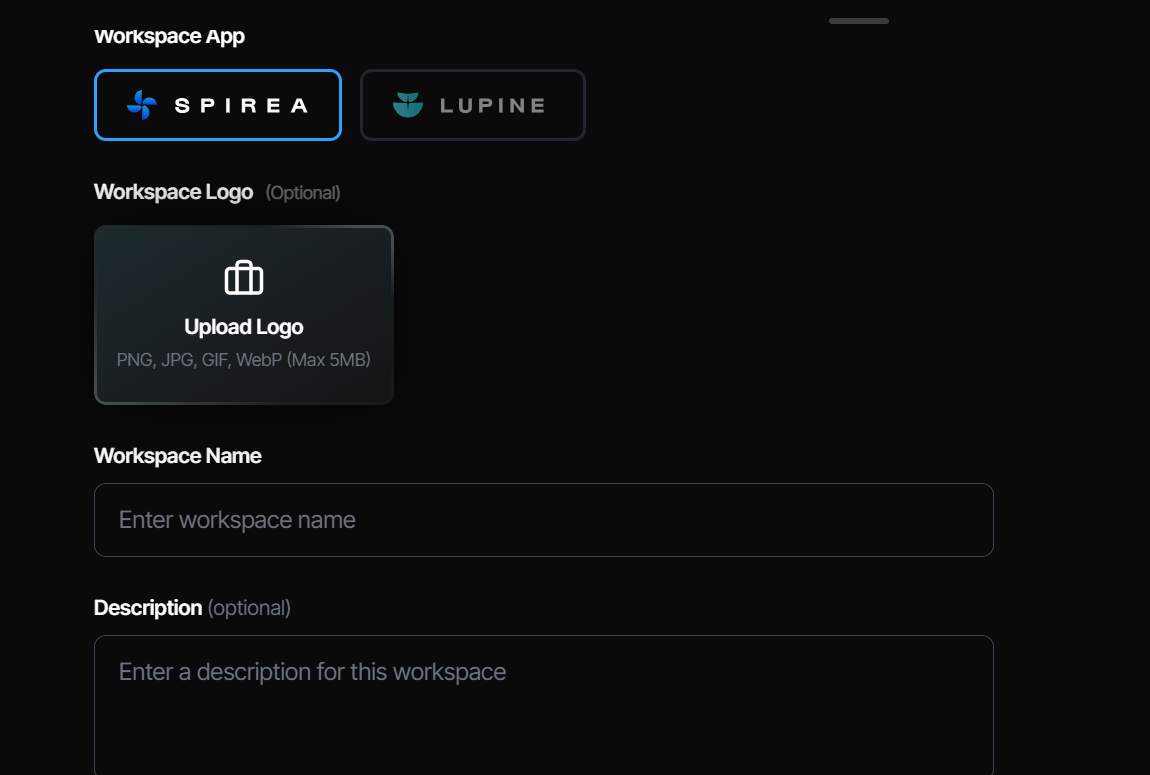This screenshot has height=775, width=1150.
Task: Click the Description field label
Action: [148, 608]
